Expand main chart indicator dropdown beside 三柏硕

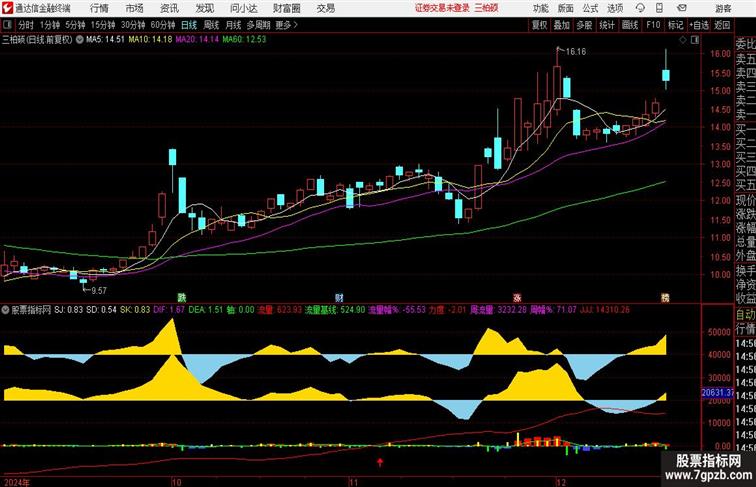click(79, 40)
